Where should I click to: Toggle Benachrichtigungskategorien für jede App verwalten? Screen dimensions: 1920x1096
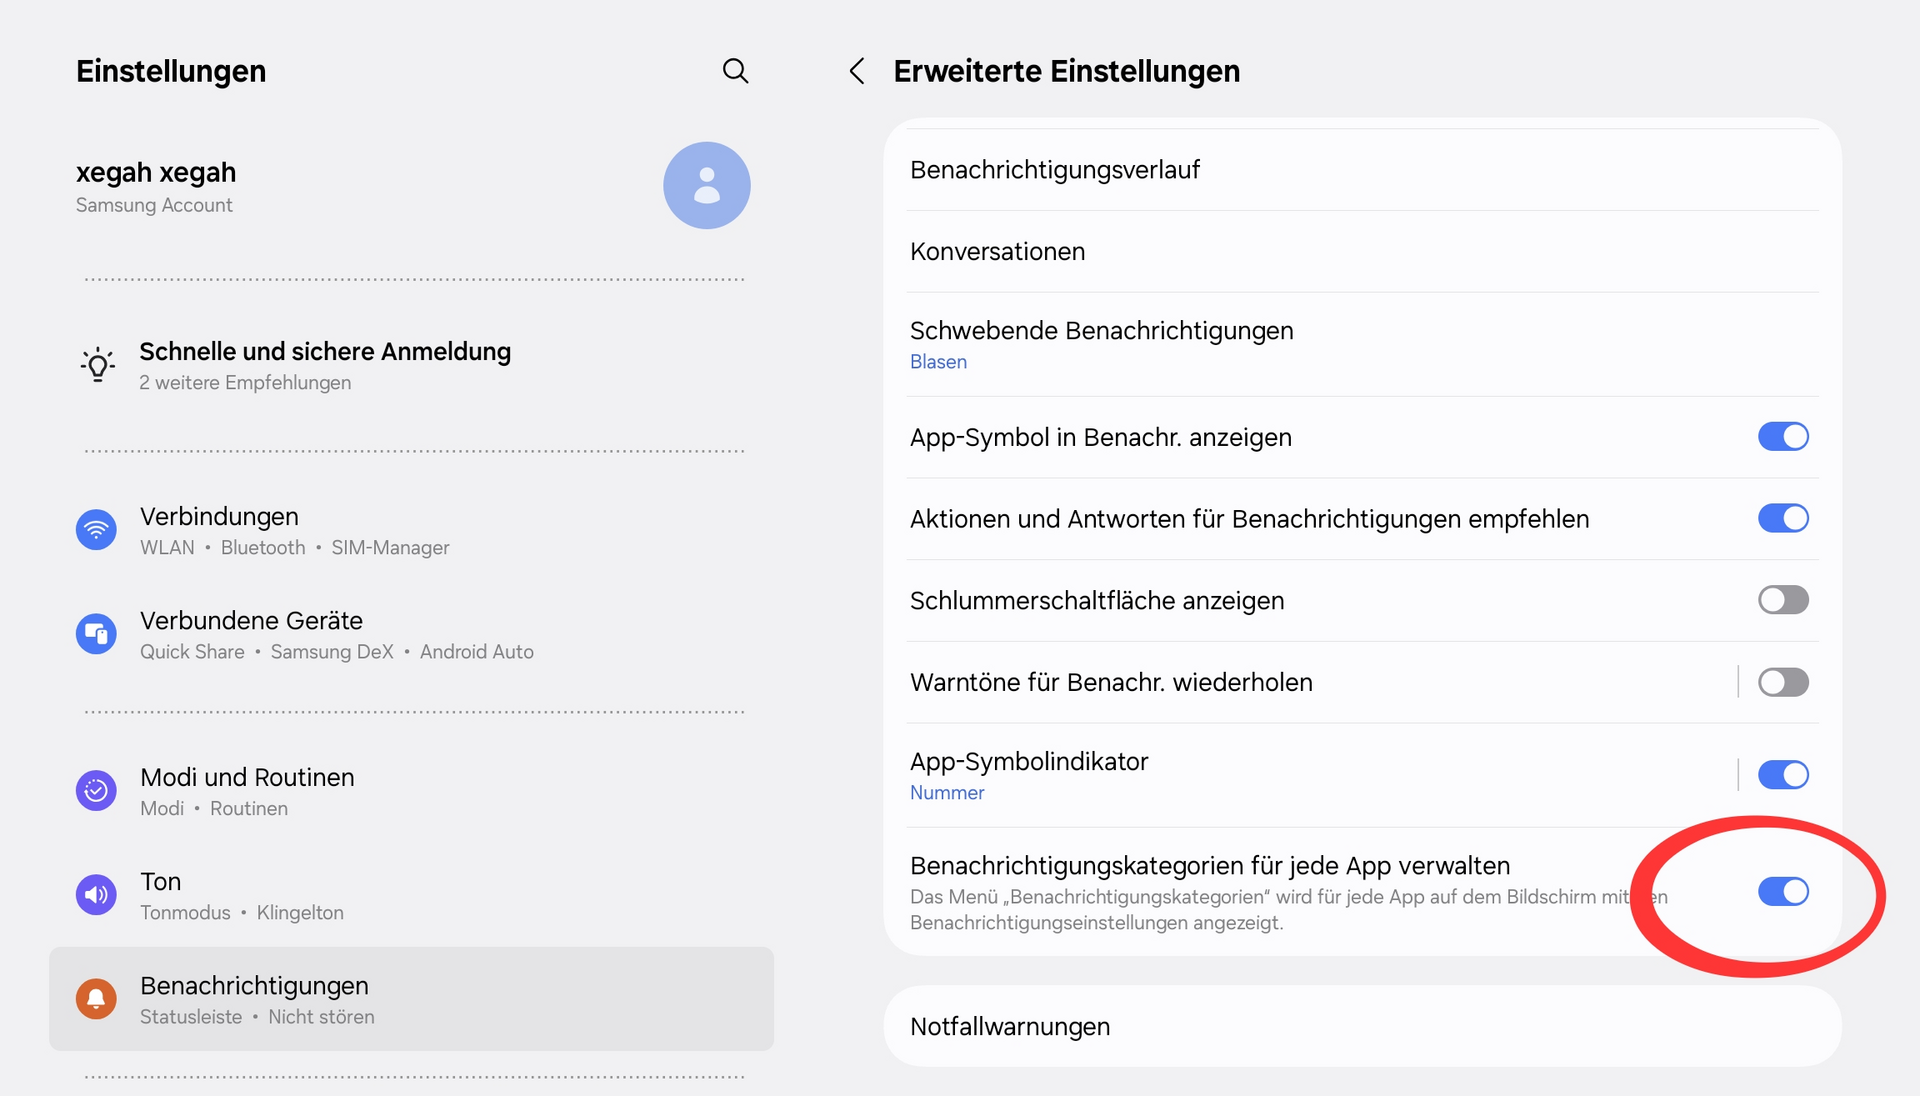point(1783,892)
